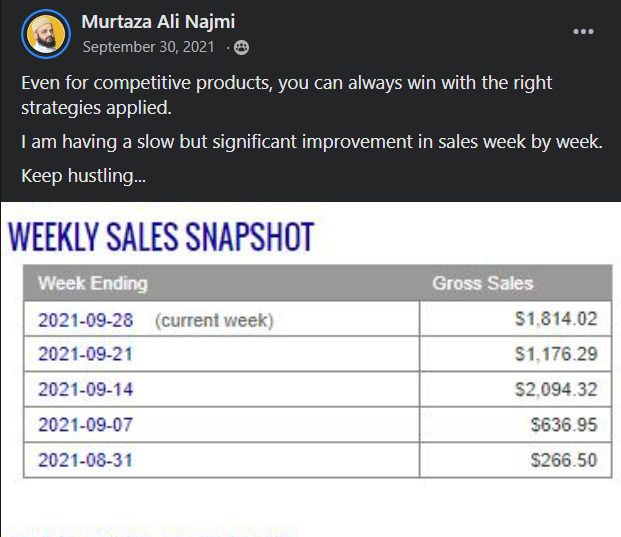Click the 'Keep hustling...' post text
Image resolution: width=621 pixels, height=537 pixels.
point(84,176)
